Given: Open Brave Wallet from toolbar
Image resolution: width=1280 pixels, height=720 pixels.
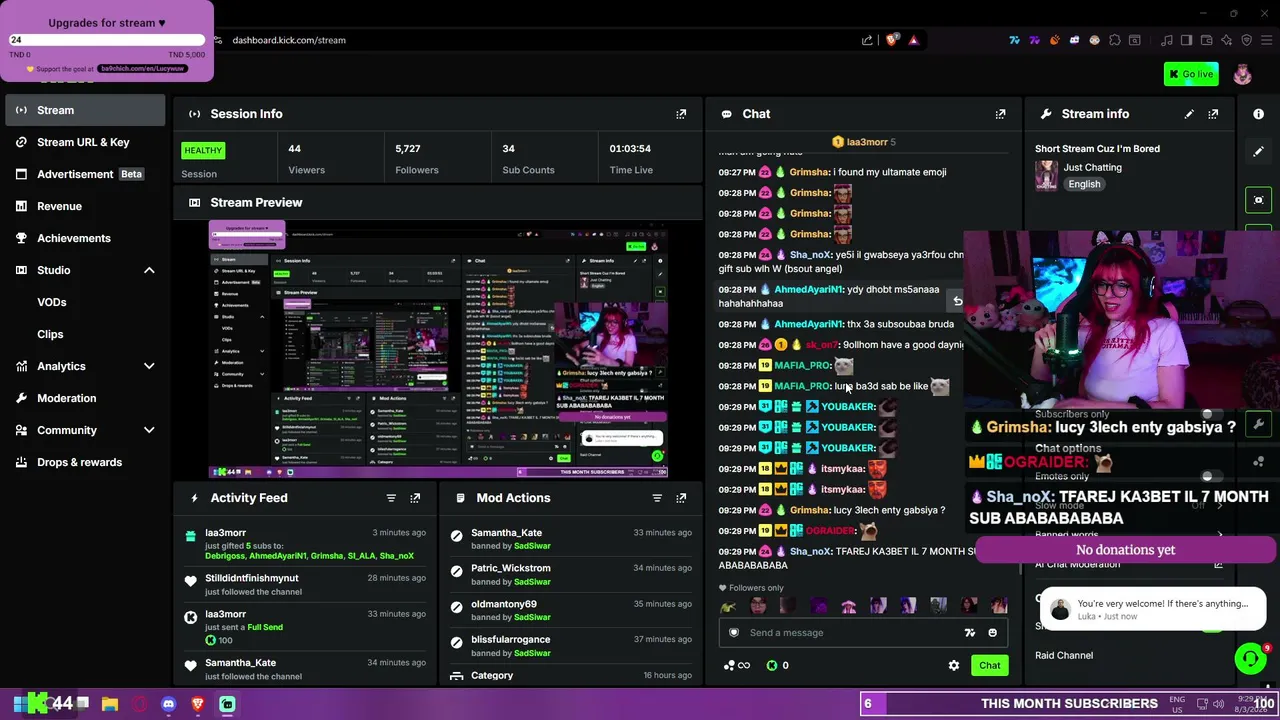Looking at the screenshot, I should (x=1206, y=40).
